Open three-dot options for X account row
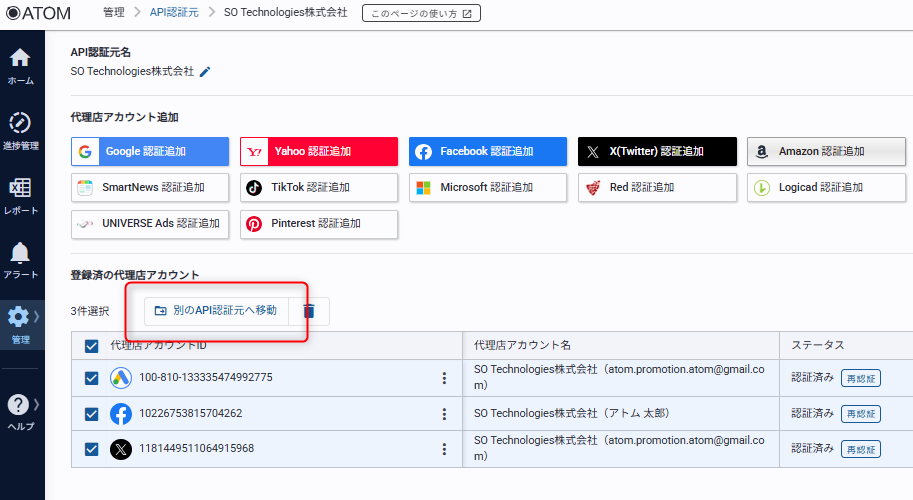913x500 pixels. [443, 449]
